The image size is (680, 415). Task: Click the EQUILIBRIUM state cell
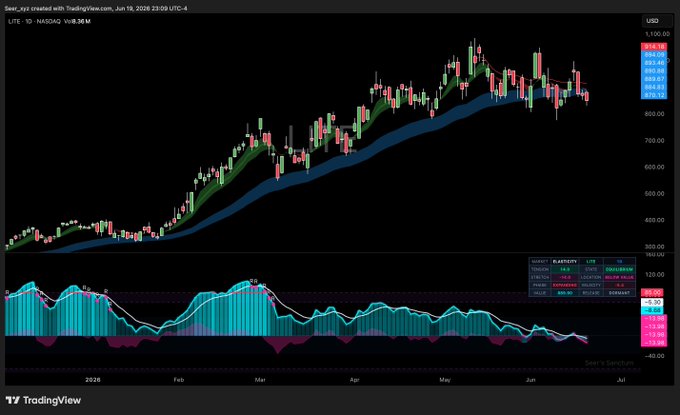tap(619, 269)
